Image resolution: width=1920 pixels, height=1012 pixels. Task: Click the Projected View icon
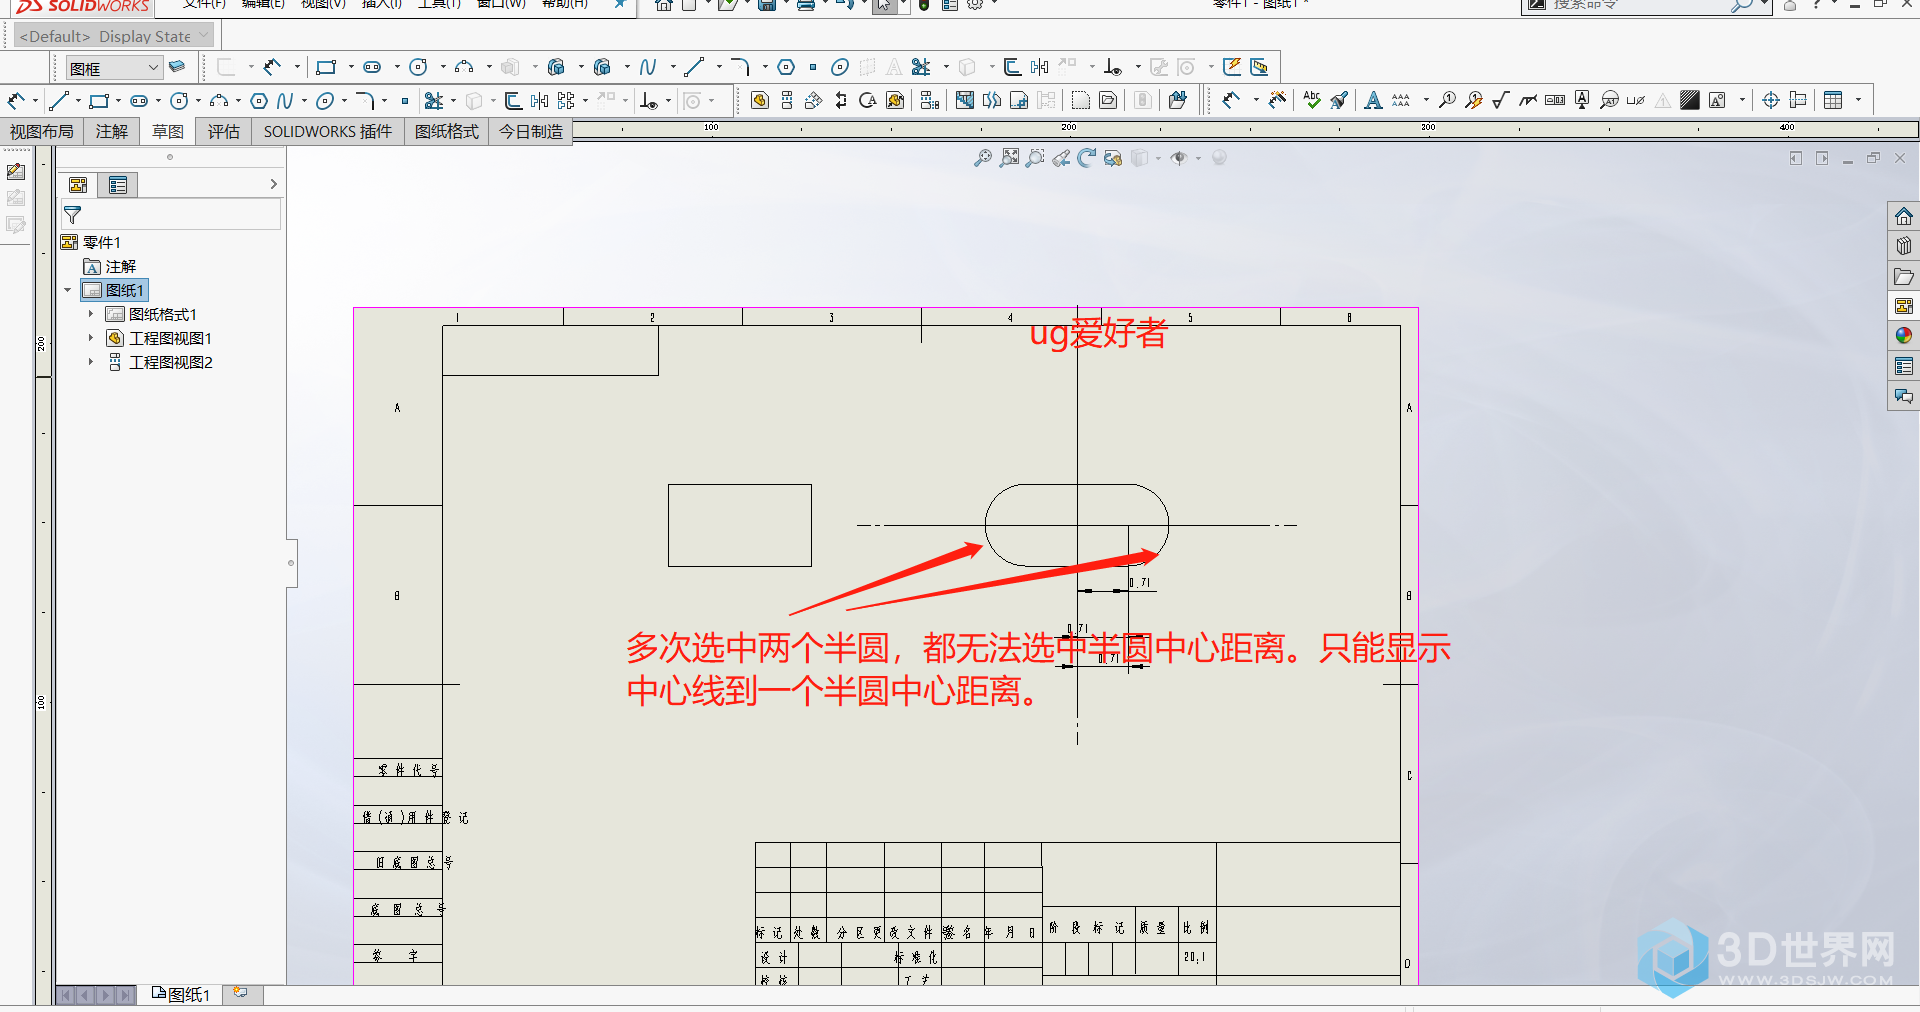787,100
